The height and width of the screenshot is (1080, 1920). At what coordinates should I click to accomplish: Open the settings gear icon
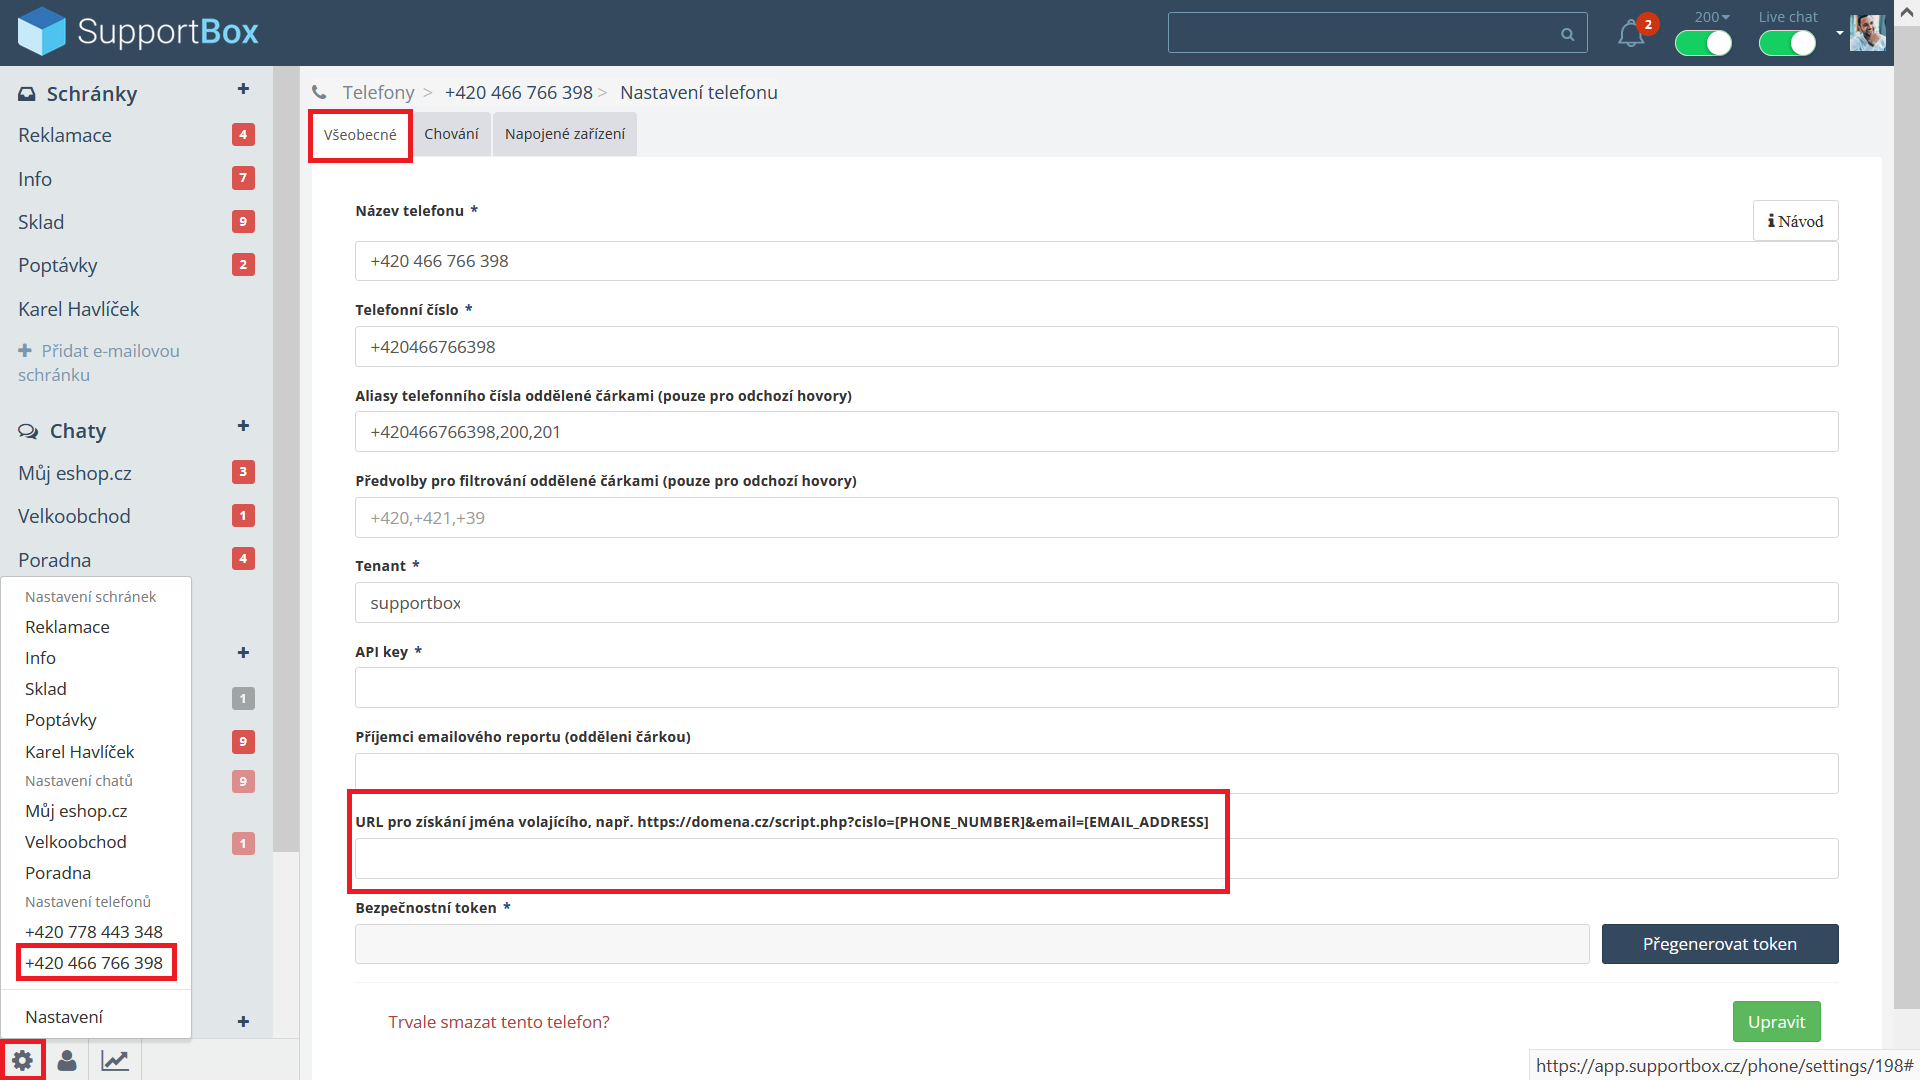pos(22,1060)
